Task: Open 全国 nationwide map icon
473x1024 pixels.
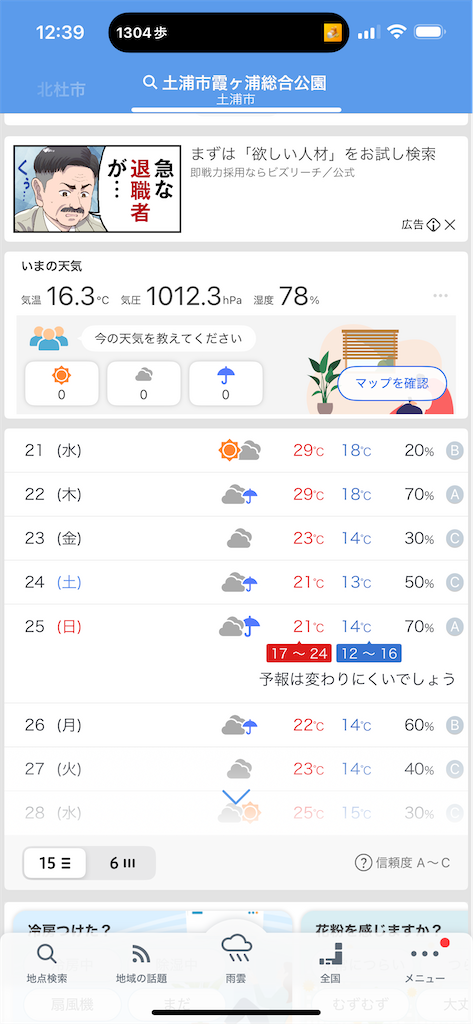Action: 331,963
